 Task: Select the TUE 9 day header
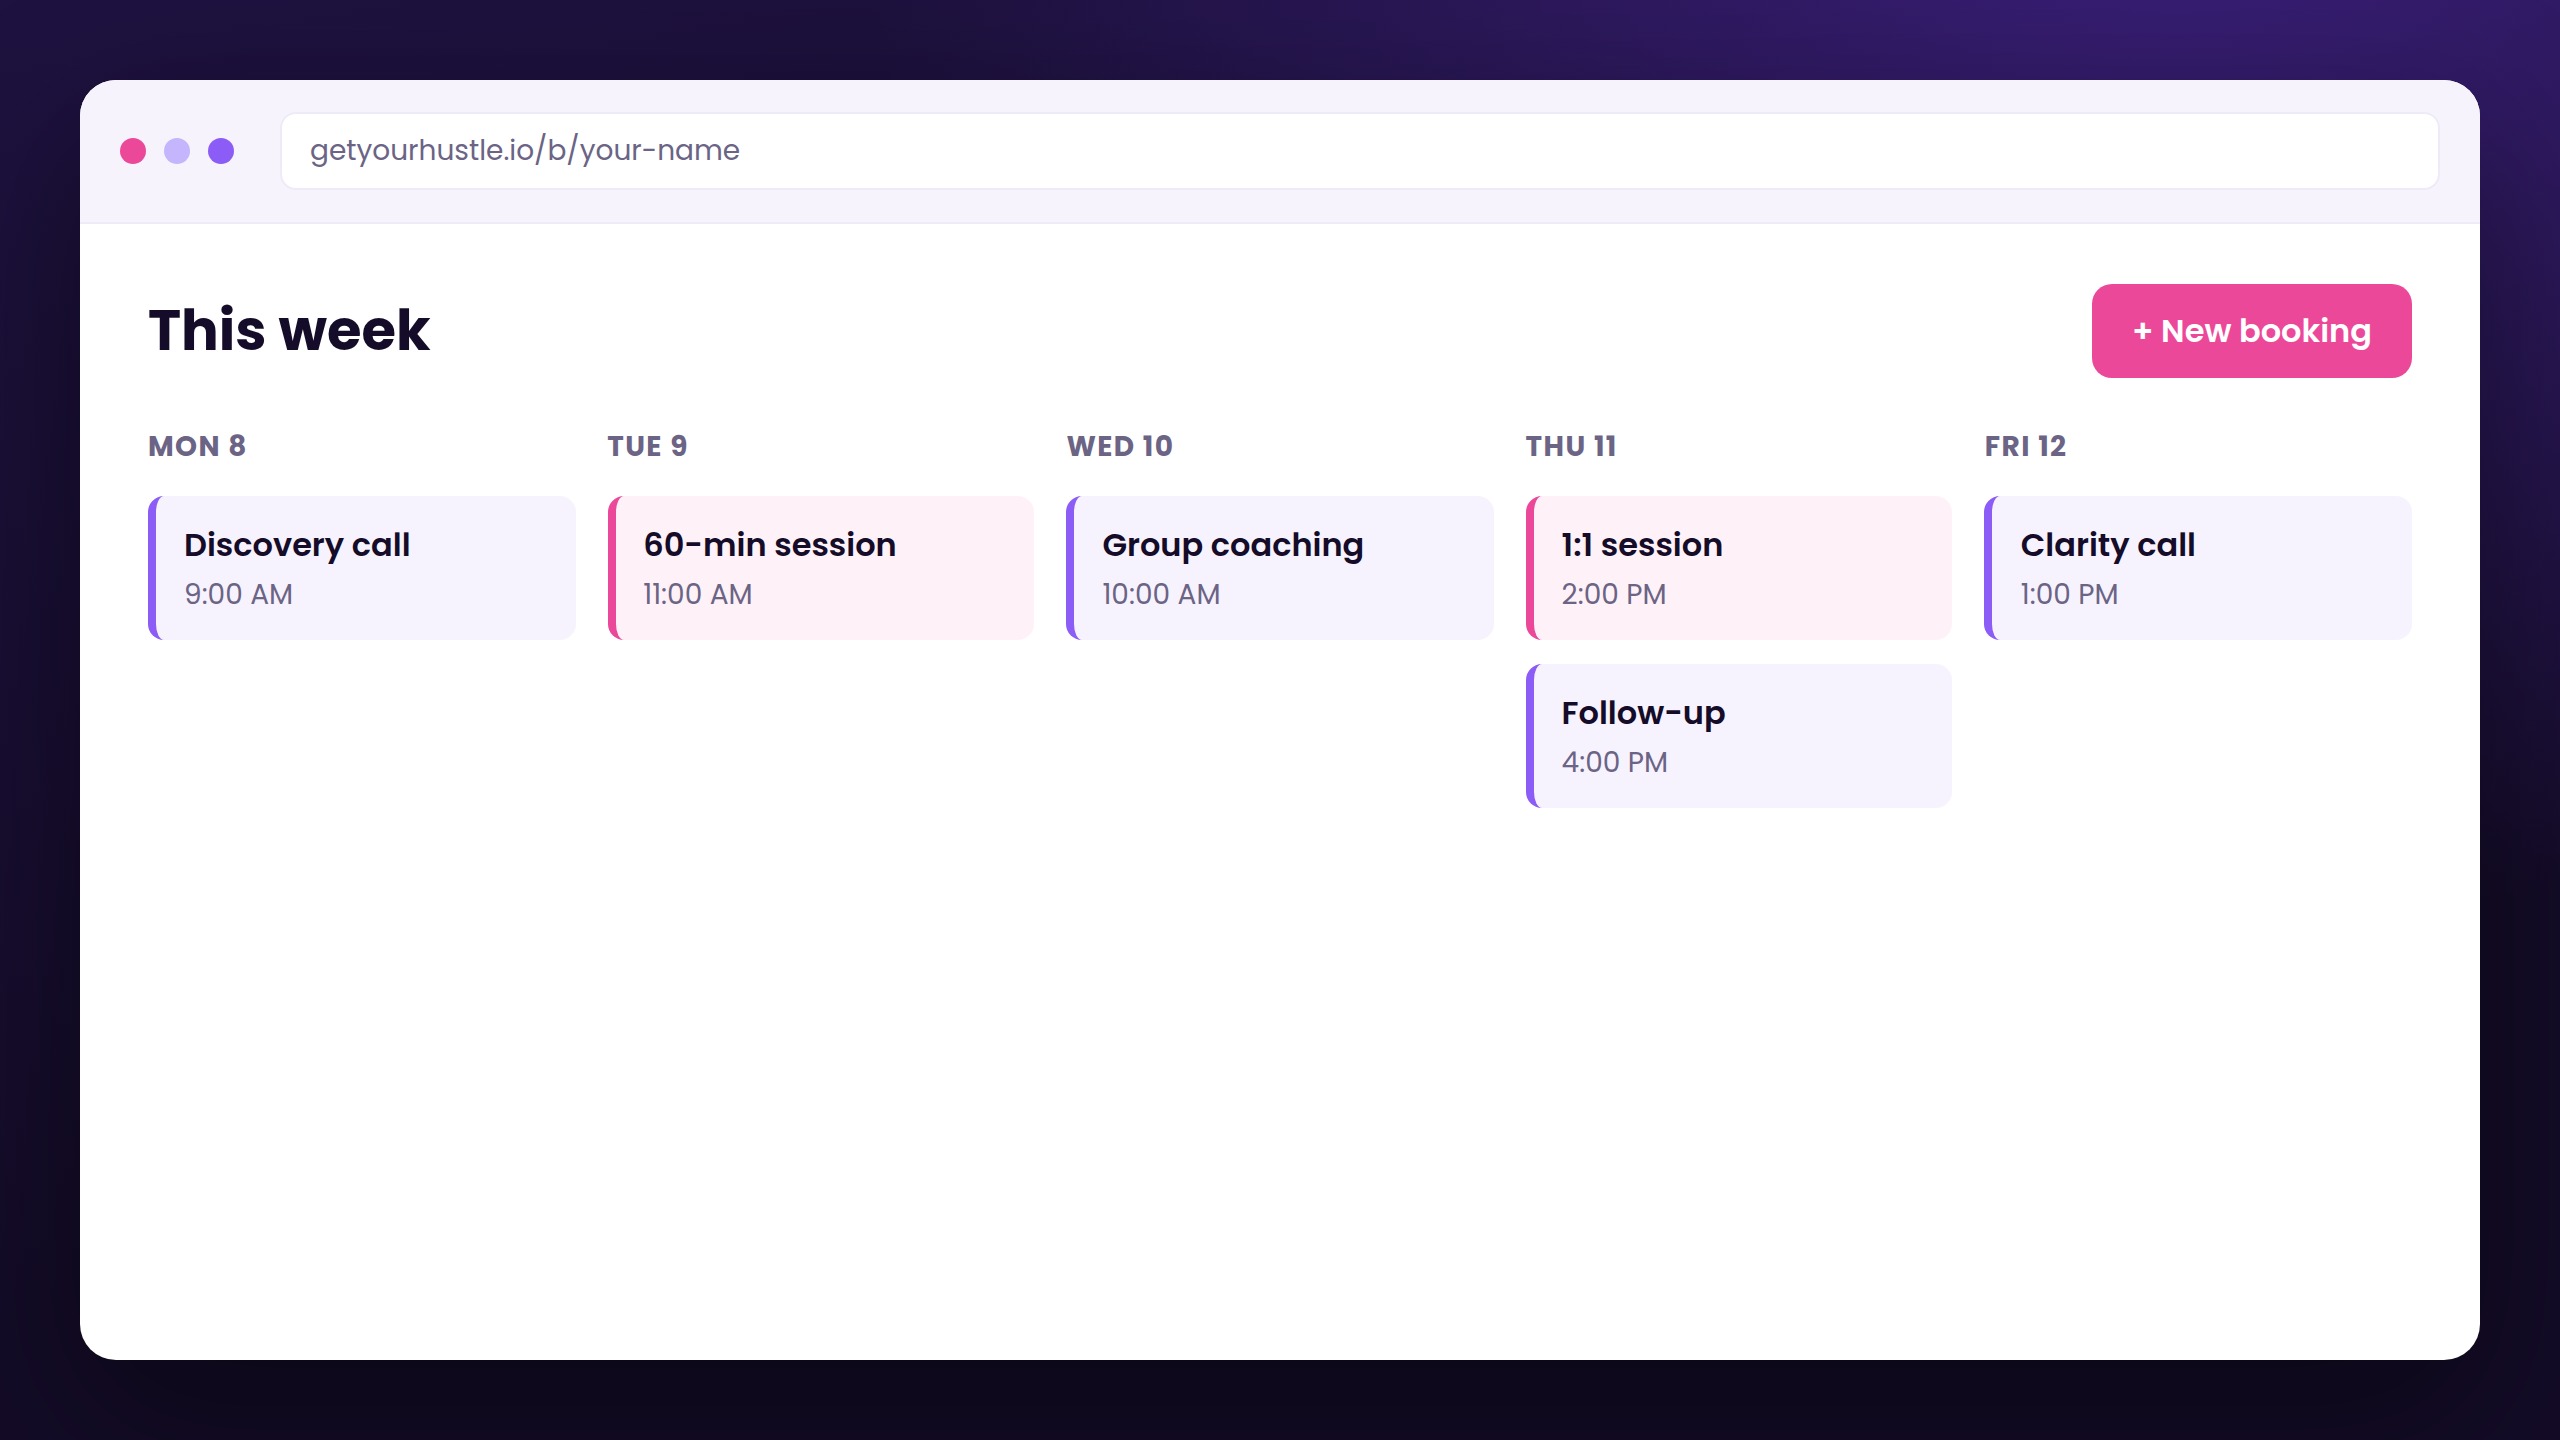647,446
